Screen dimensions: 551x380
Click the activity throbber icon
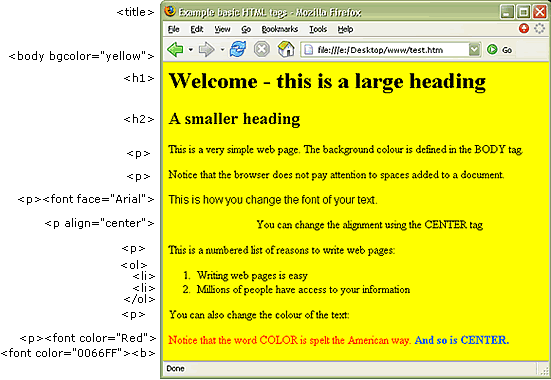[539, 28]
